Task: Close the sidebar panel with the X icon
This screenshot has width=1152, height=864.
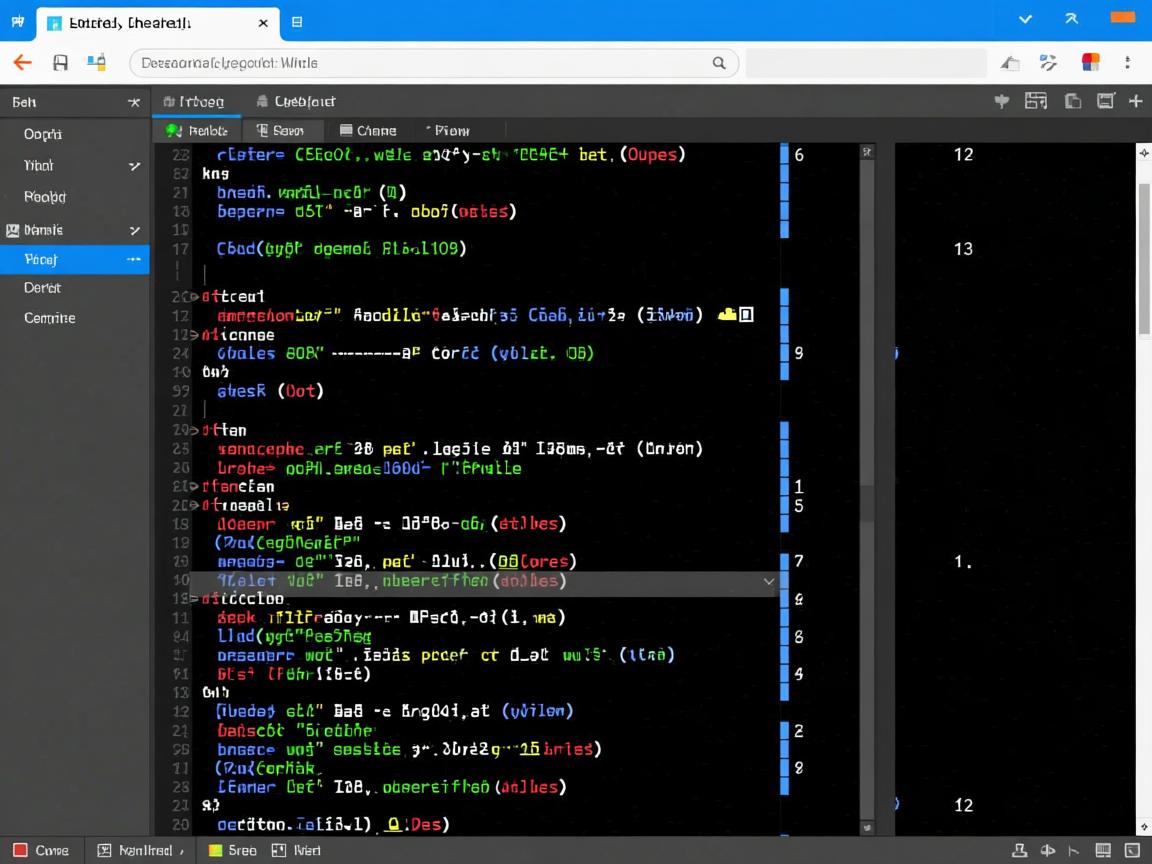Action: [x=133, y=102]
